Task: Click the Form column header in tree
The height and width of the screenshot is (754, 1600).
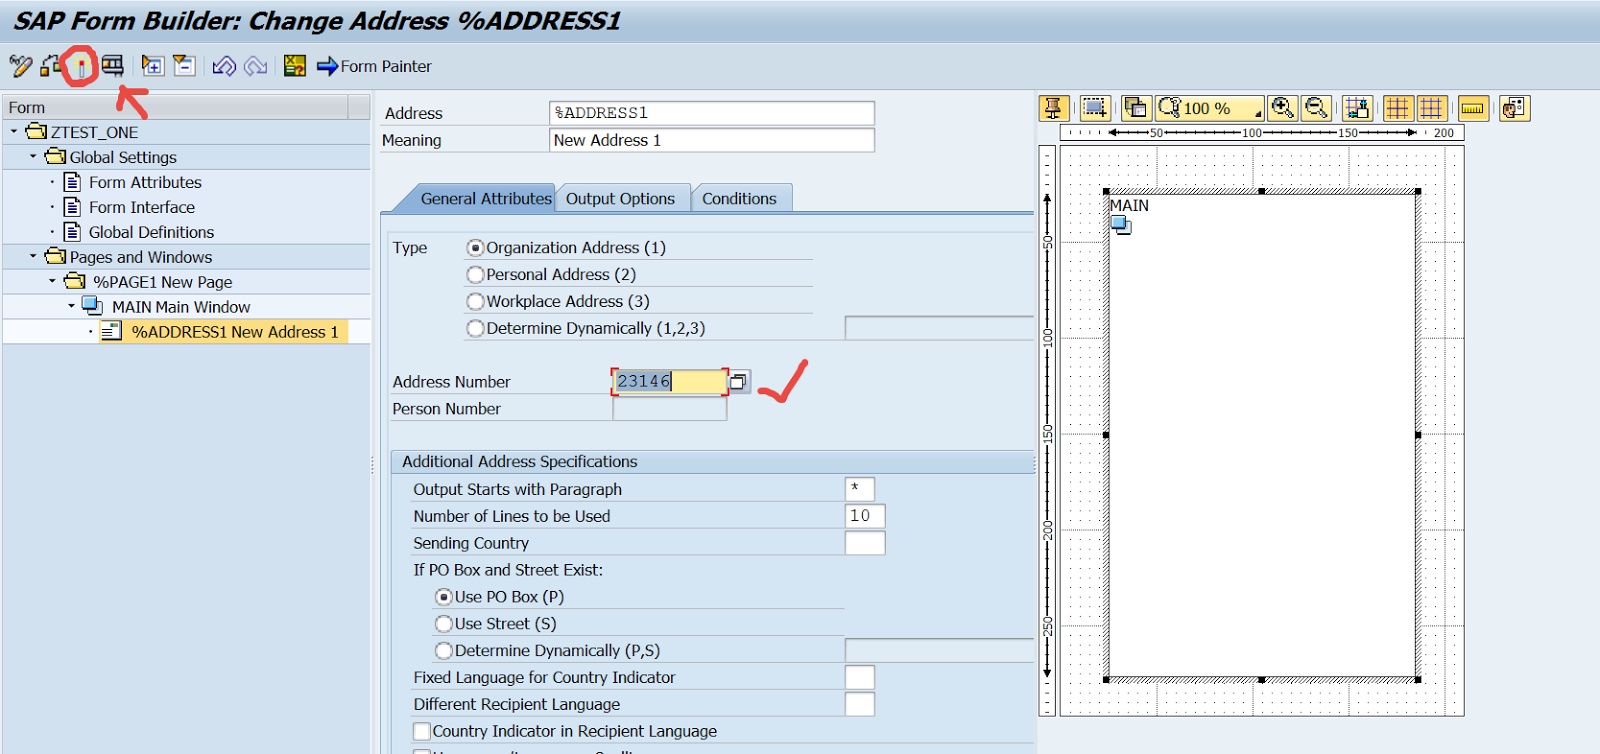Action: pyautogui.click(x=176, y=107)
